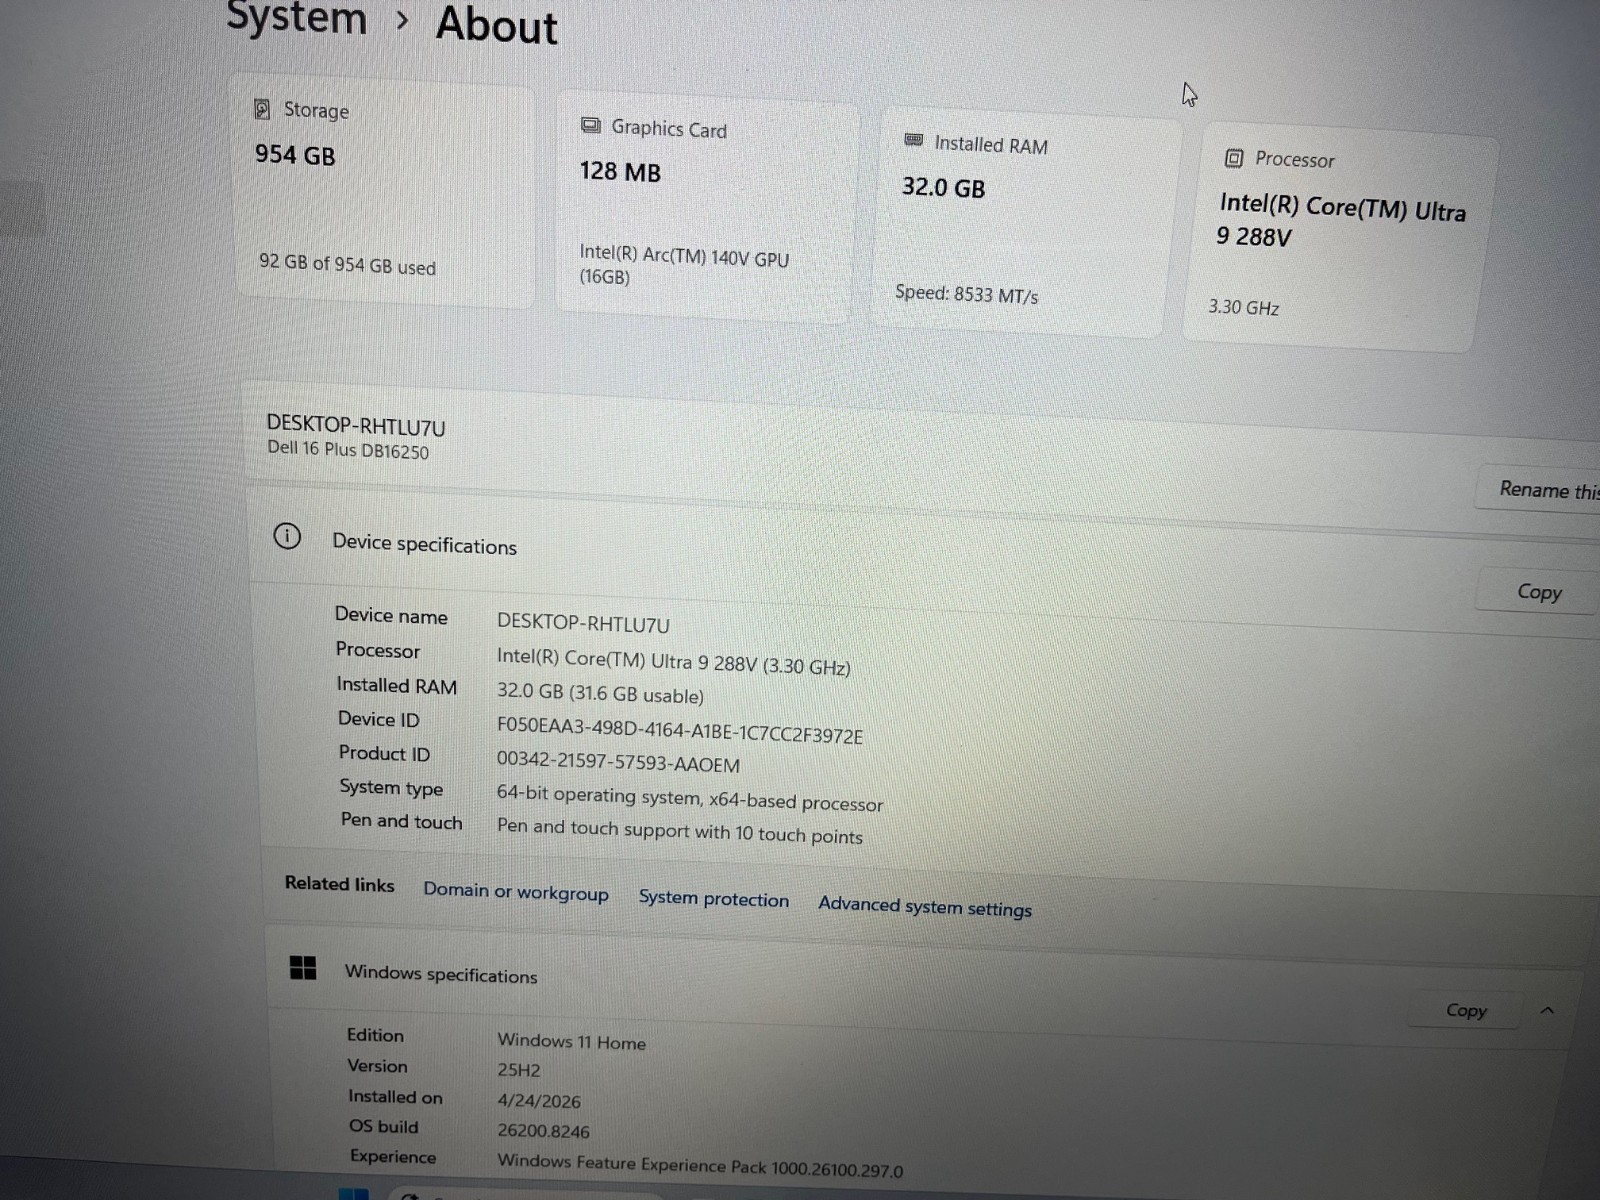Click the "Pen and touch" row label
Image resolution: width=1600 pixels, height=1200 pixels.
[401, 821]
